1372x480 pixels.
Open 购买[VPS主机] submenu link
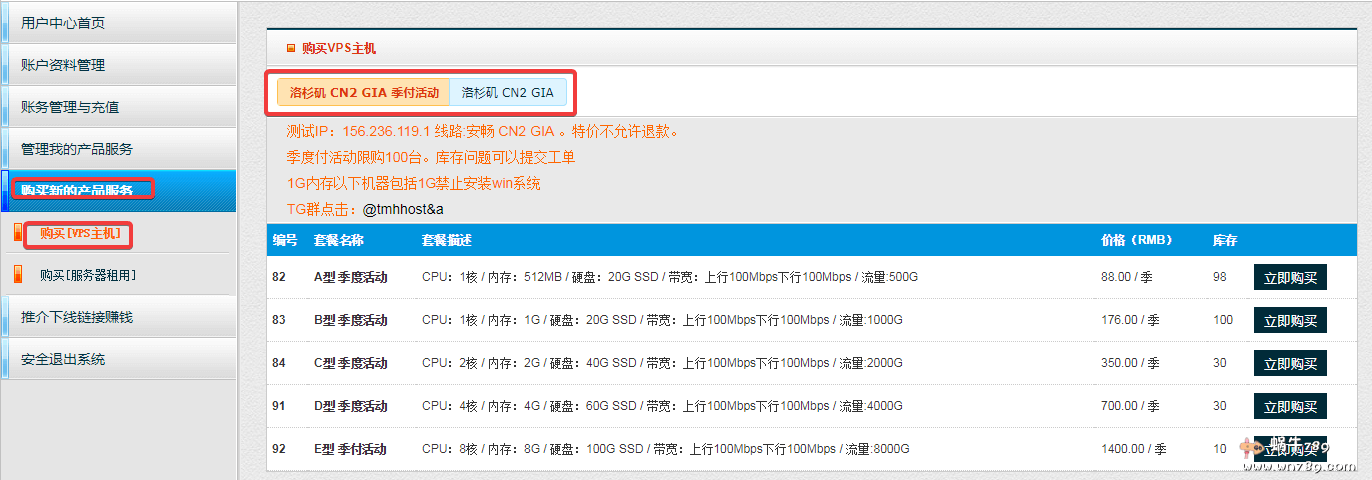pos(80,233)
